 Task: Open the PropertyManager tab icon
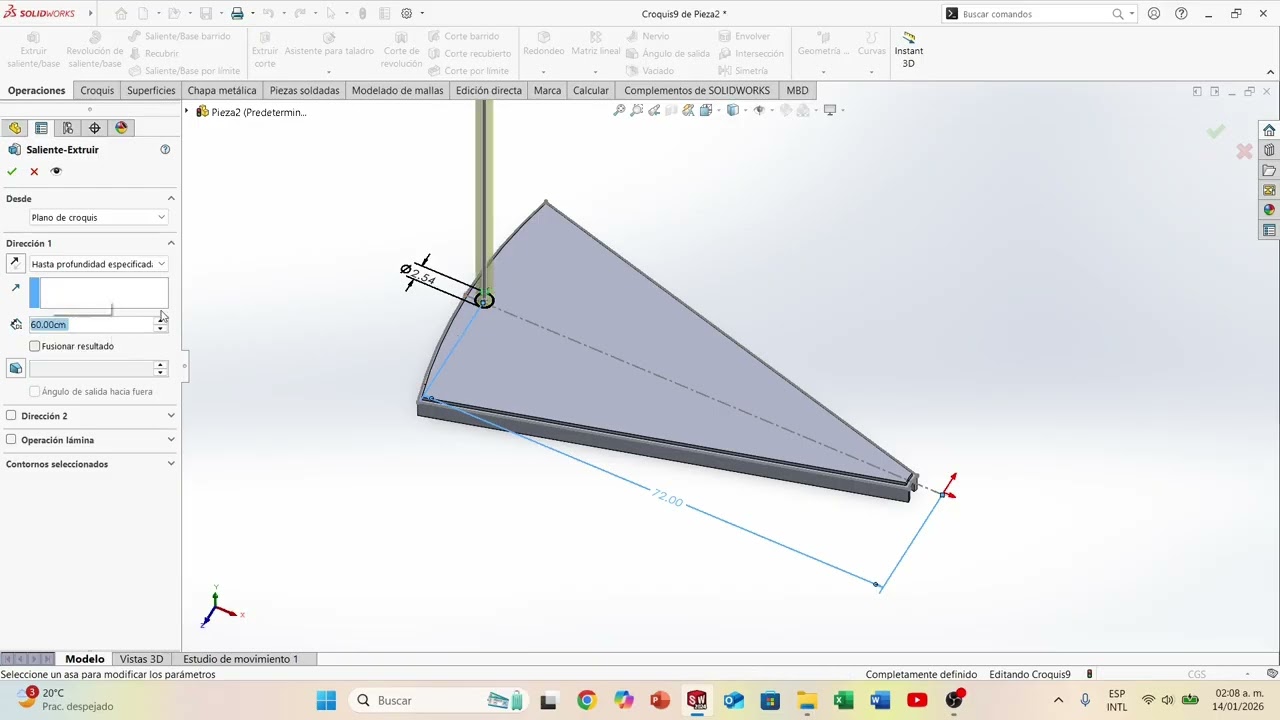(41, 128)
